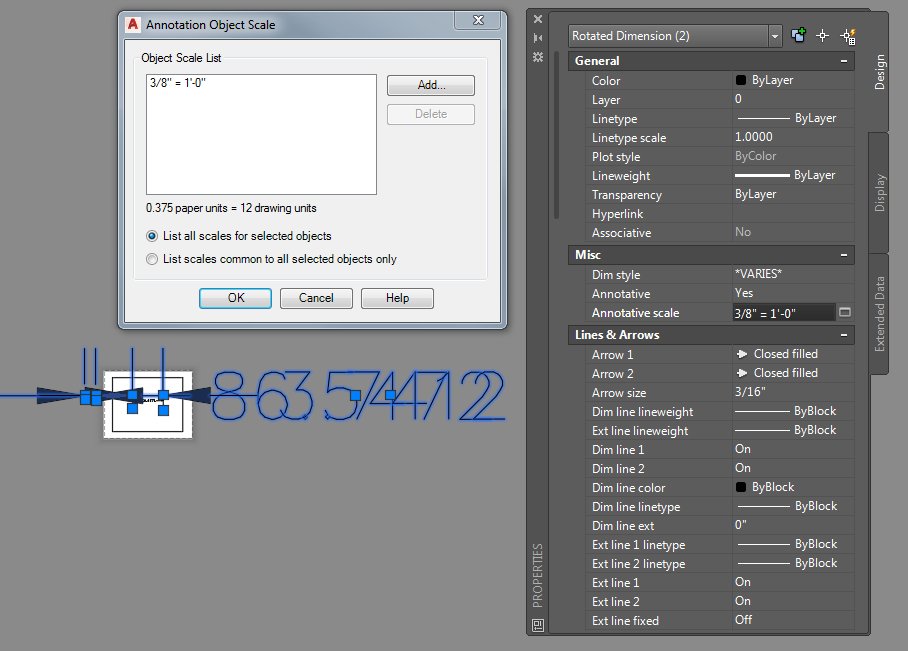Image resolution: width=908 pixels, height=651 pixels.
Task: Click the Arrow 1 Closed filled arrowhead icon
Action: click(742, 354)
